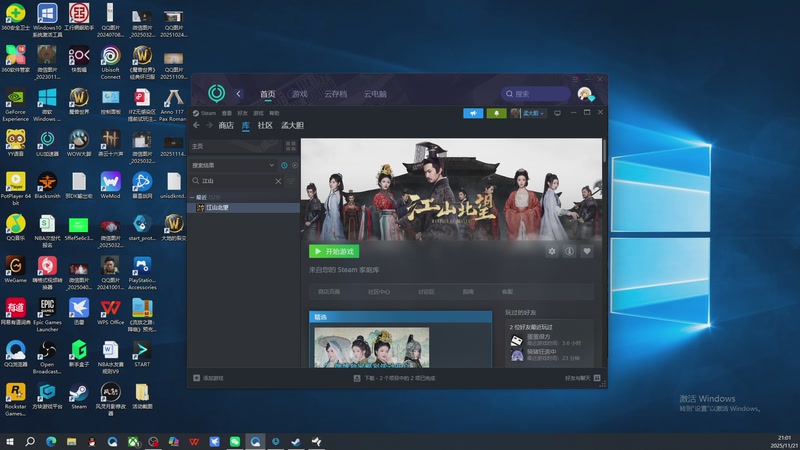Screen dimensions: 800x450
Task: Select 江山北望 in the game list
Action: coord(244,208)
